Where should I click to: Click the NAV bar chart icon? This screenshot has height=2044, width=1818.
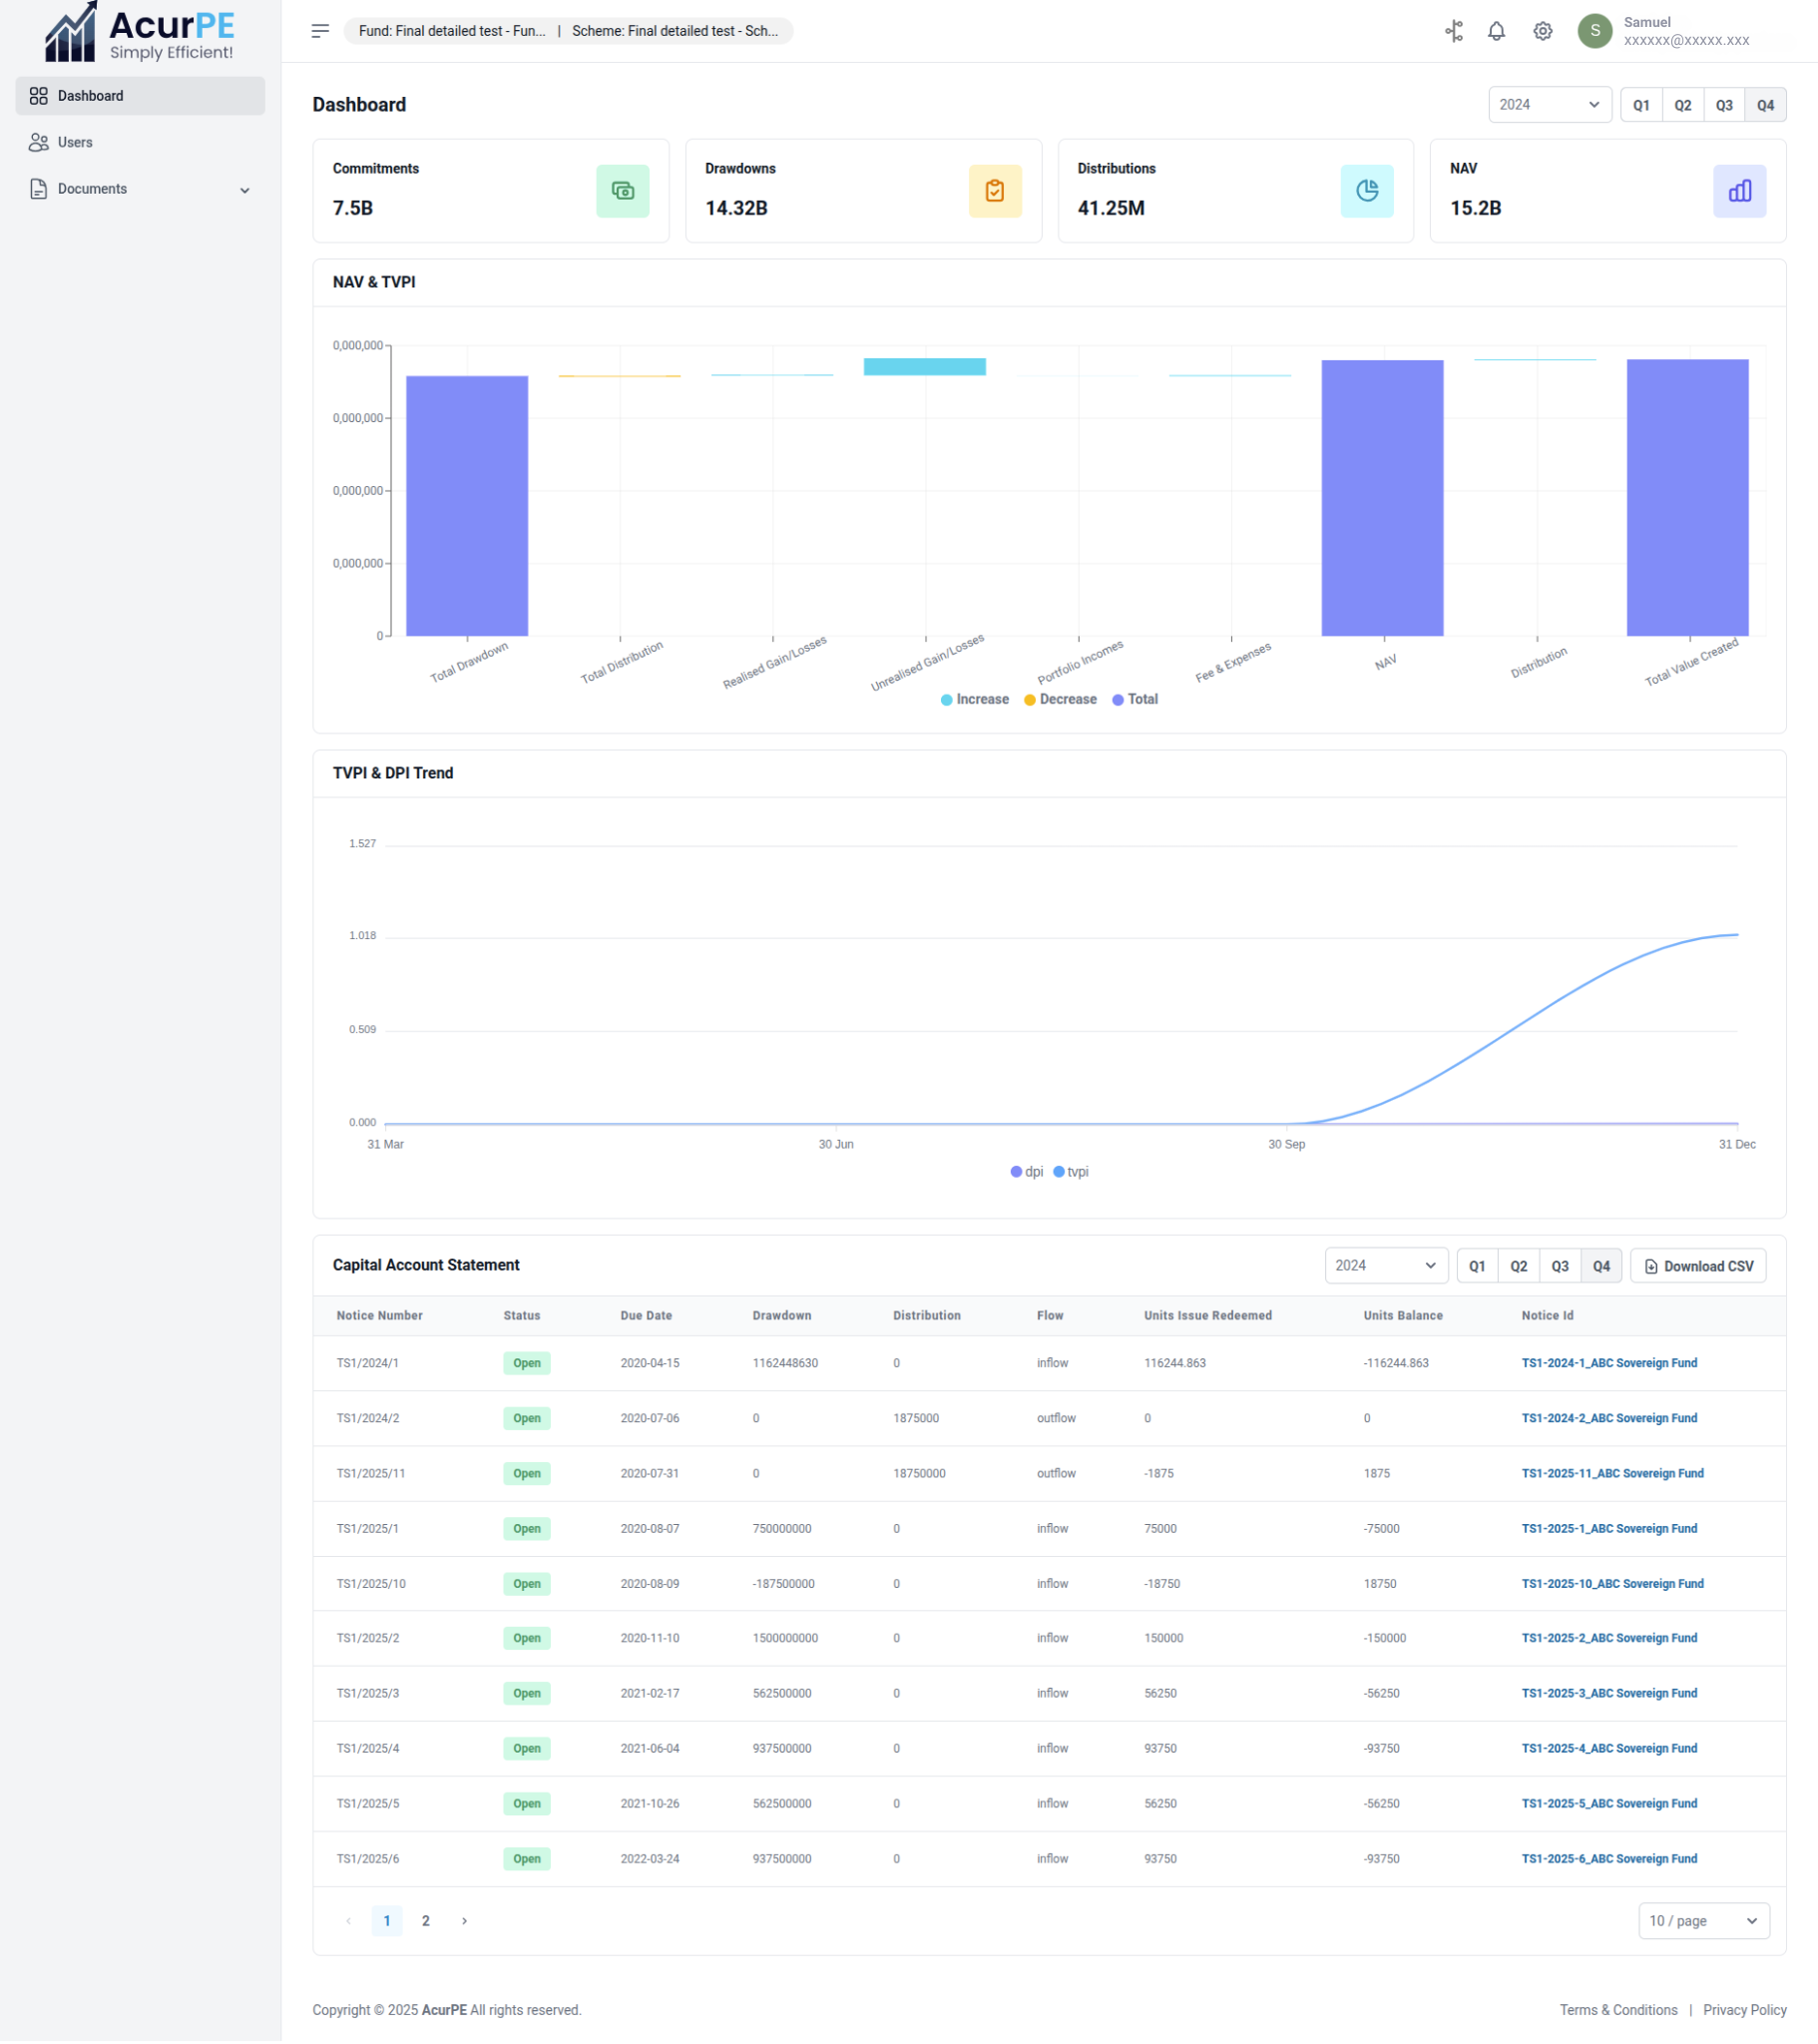tap(1738, 191)
